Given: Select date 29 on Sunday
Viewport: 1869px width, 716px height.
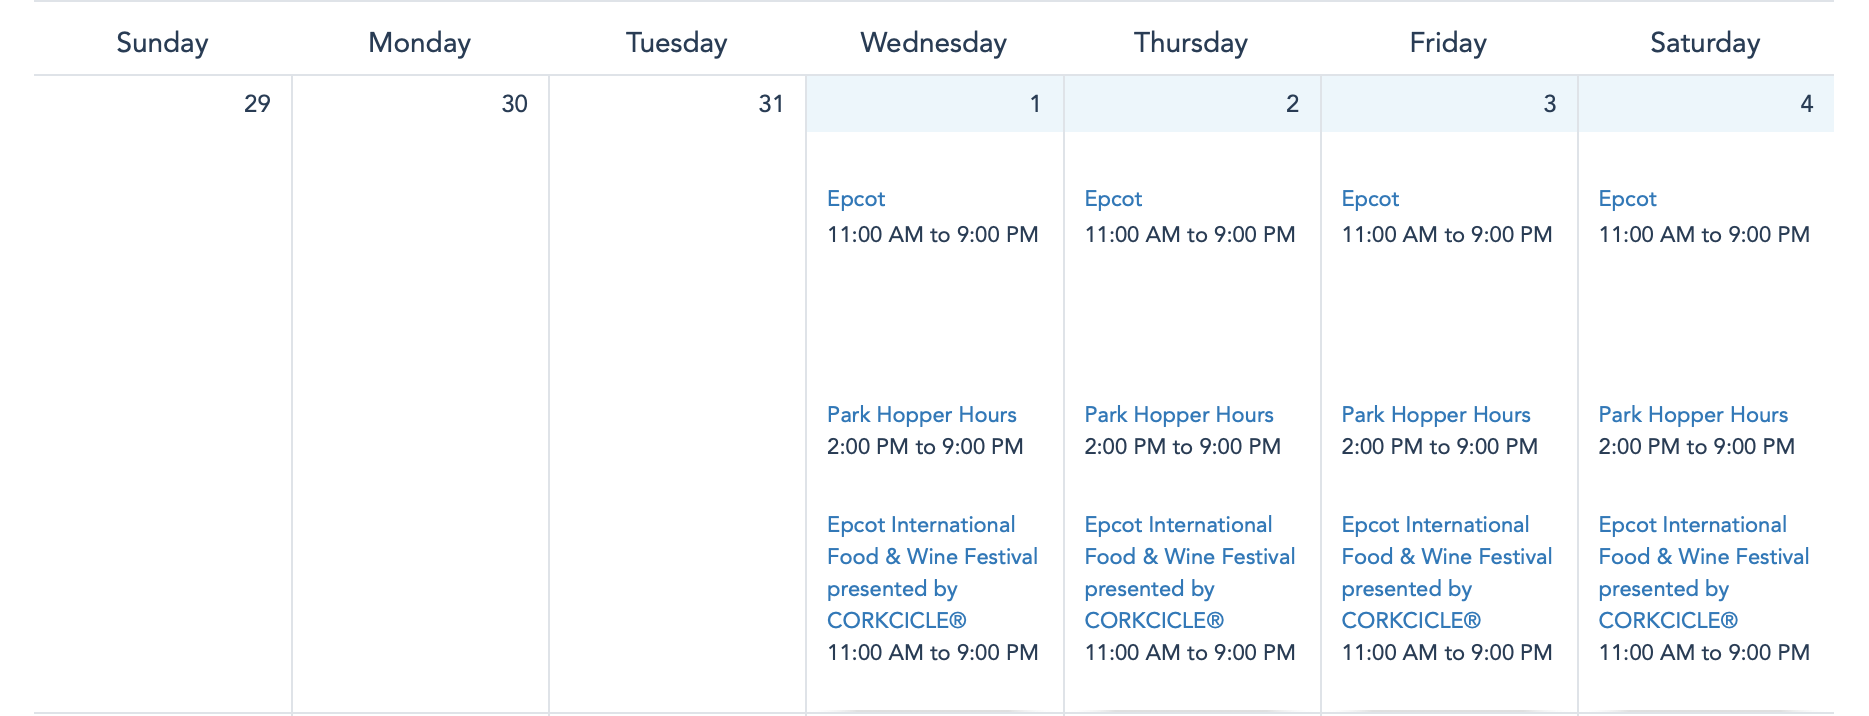Looking at the screenshot, I should point(257,104).
